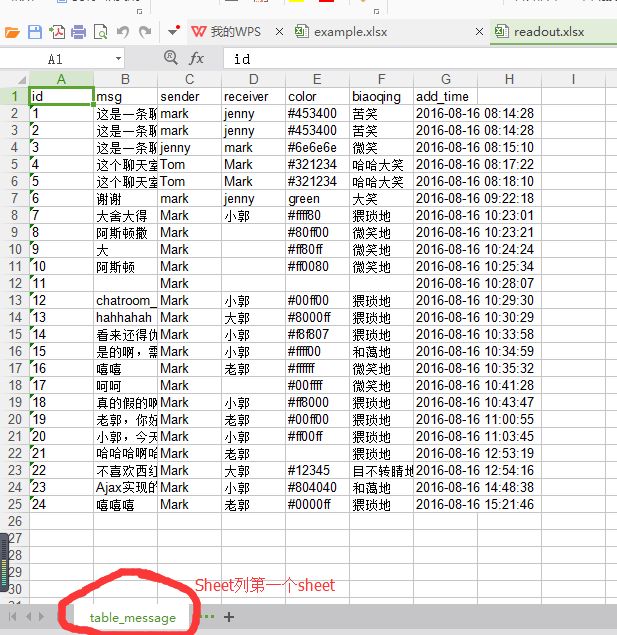Go to next sheet arrow
This screenshot has height=635, width=617.
[x=41, y=617]
